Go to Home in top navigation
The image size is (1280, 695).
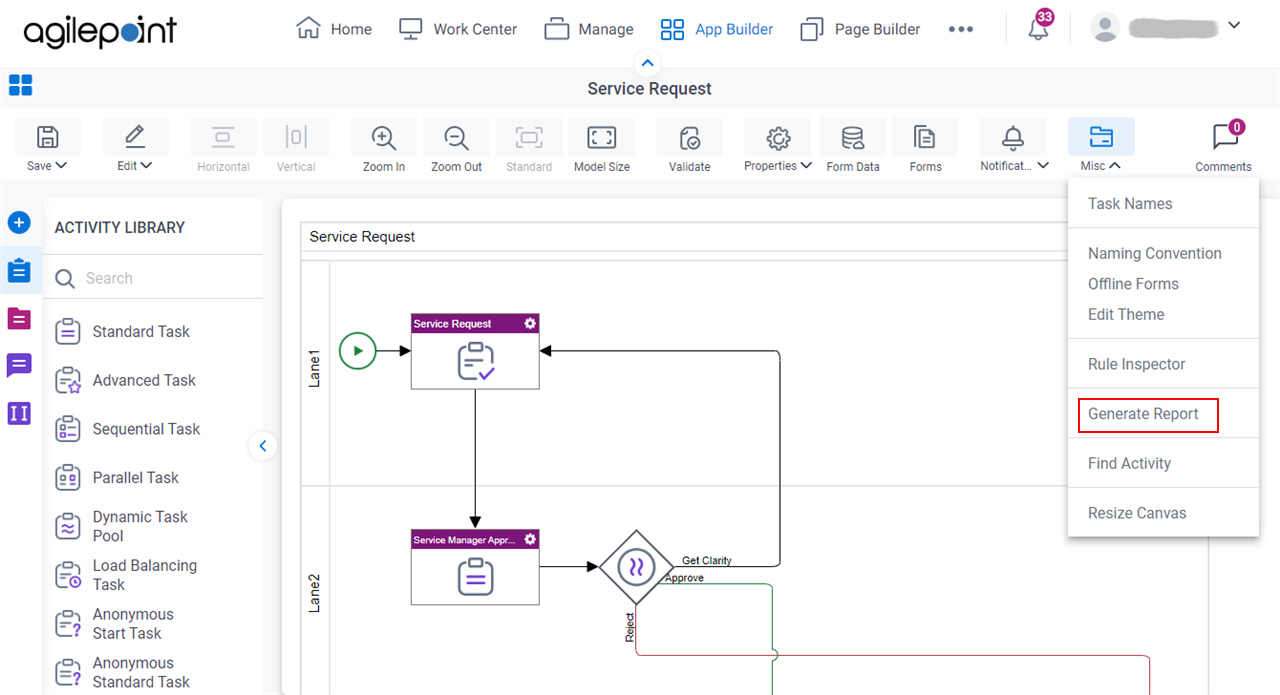click(x=334, y=29)
